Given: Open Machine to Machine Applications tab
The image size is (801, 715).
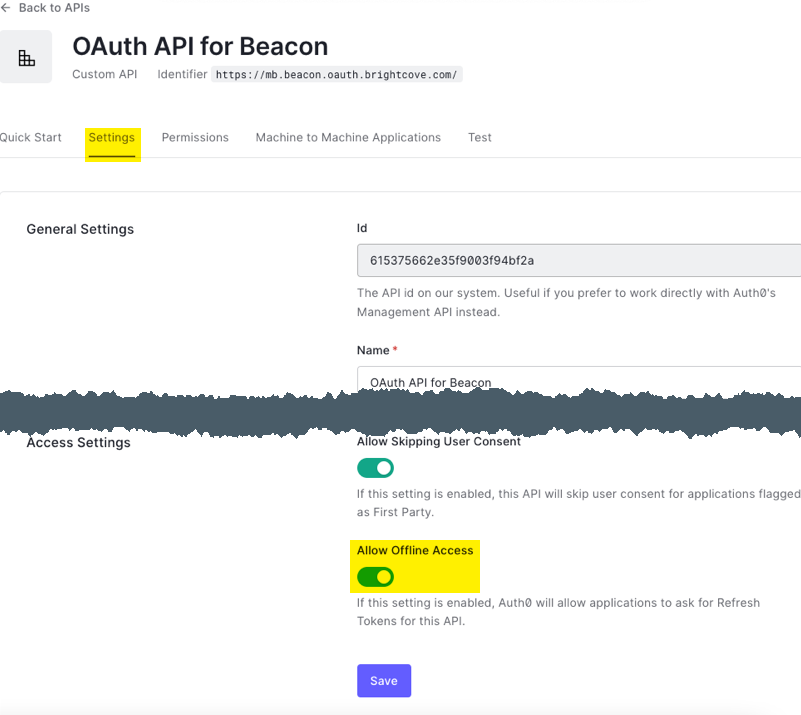Looking at the screenshot, I should click(348, 138).
